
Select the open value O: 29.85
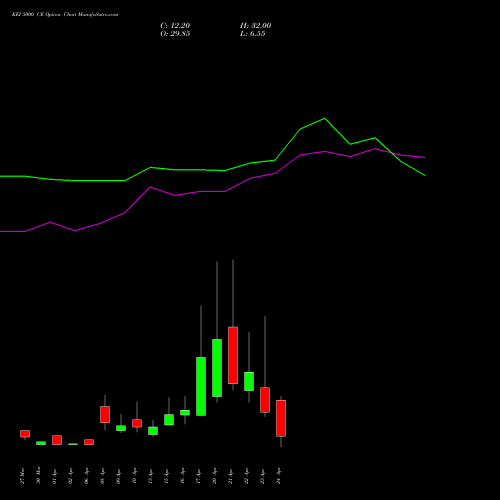point(175,34)
